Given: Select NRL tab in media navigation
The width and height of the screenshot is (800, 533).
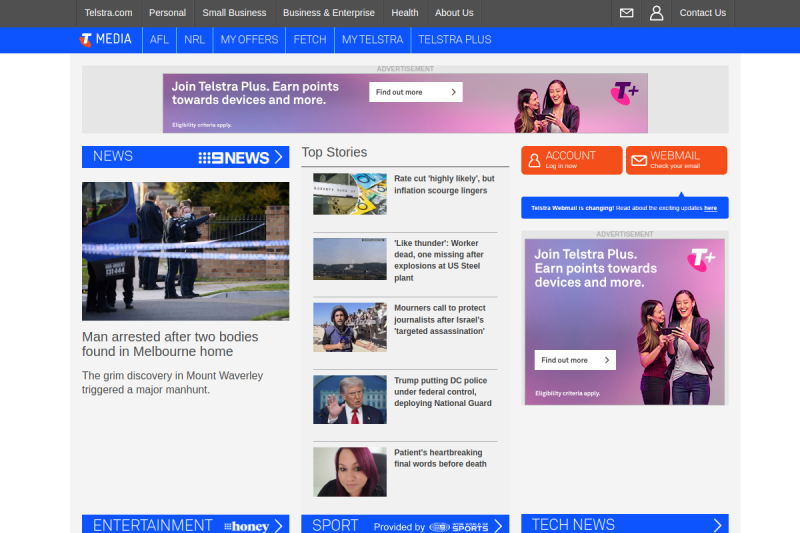Looking at the screenshot, I should coord(194,40).
